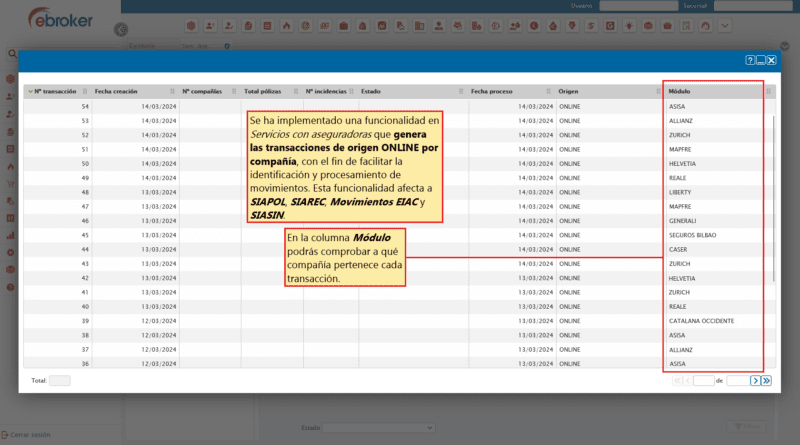Sort by Nº compañías column header
Screen dimensions: 800x445
(202, 91)
